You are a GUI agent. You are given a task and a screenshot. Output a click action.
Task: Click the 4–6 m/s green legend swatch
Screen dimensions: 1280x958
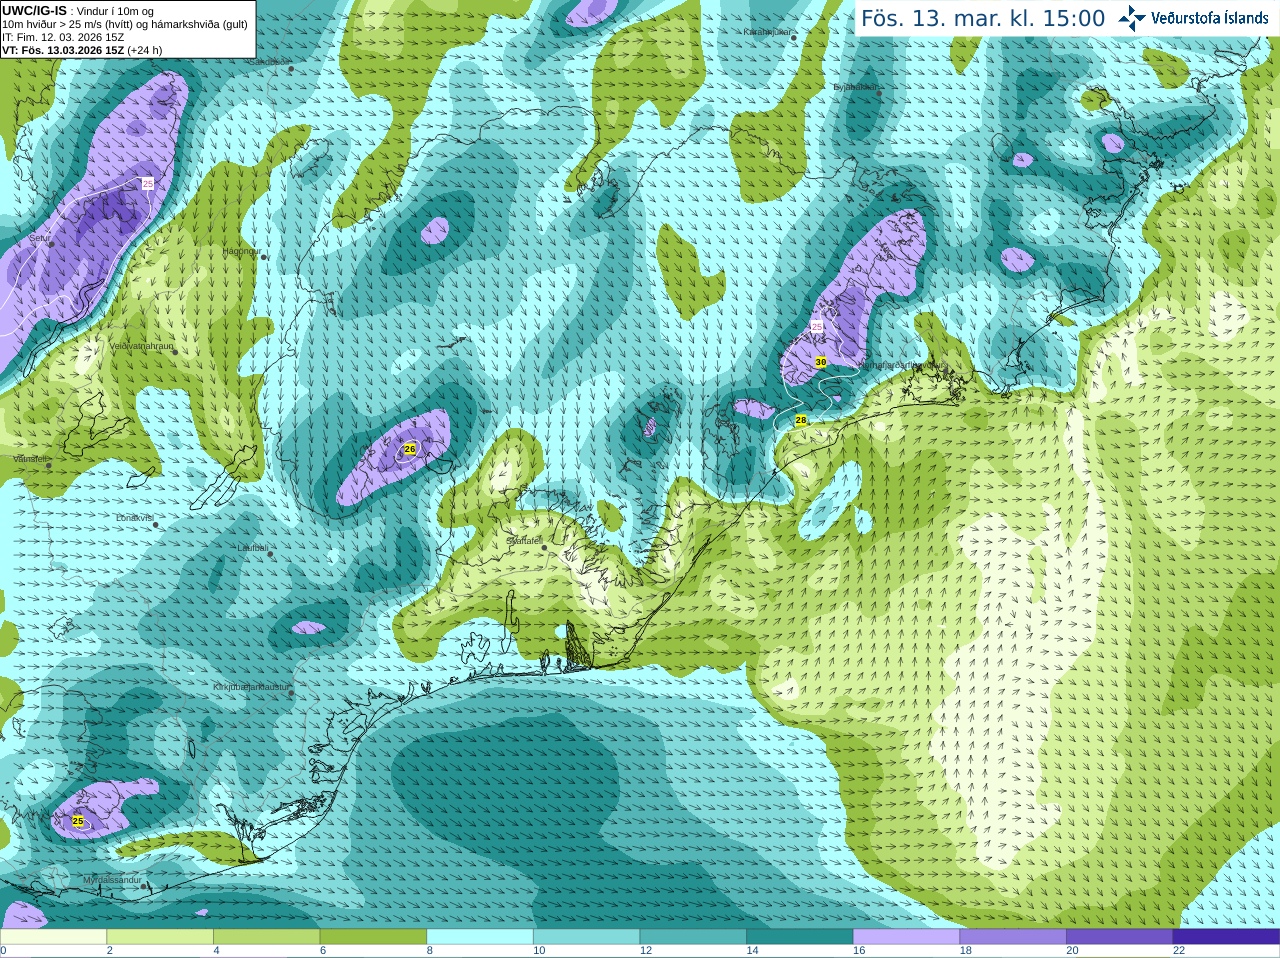[266, 937]
